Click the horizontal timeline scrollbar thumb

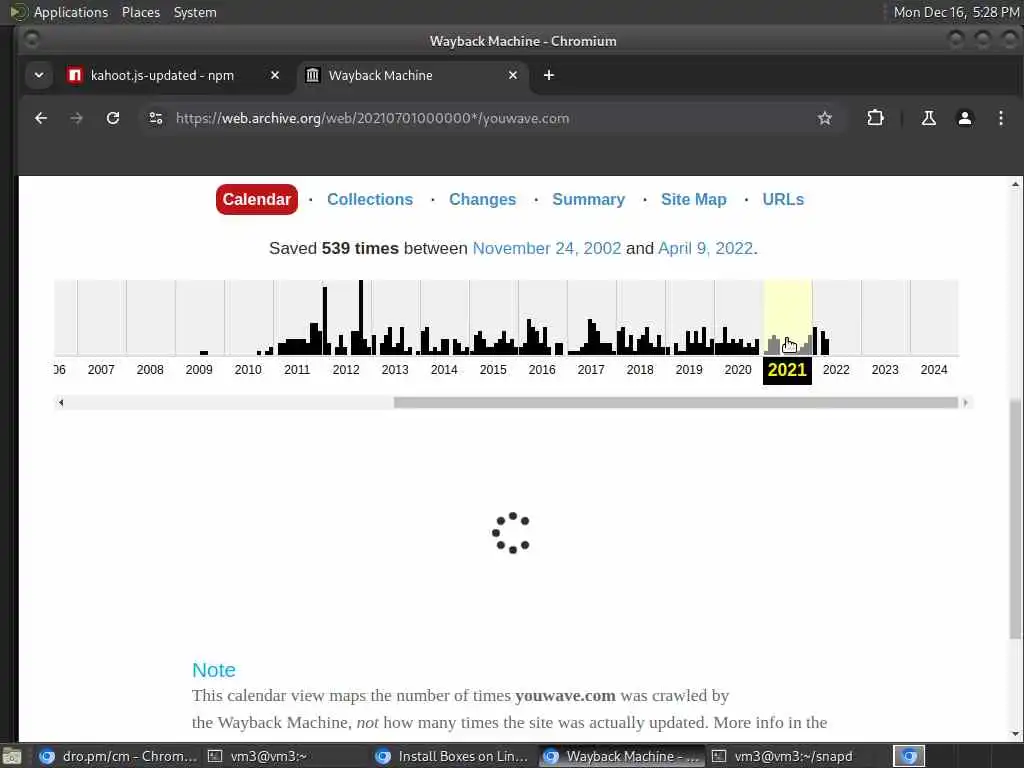[x=675, y=402]
